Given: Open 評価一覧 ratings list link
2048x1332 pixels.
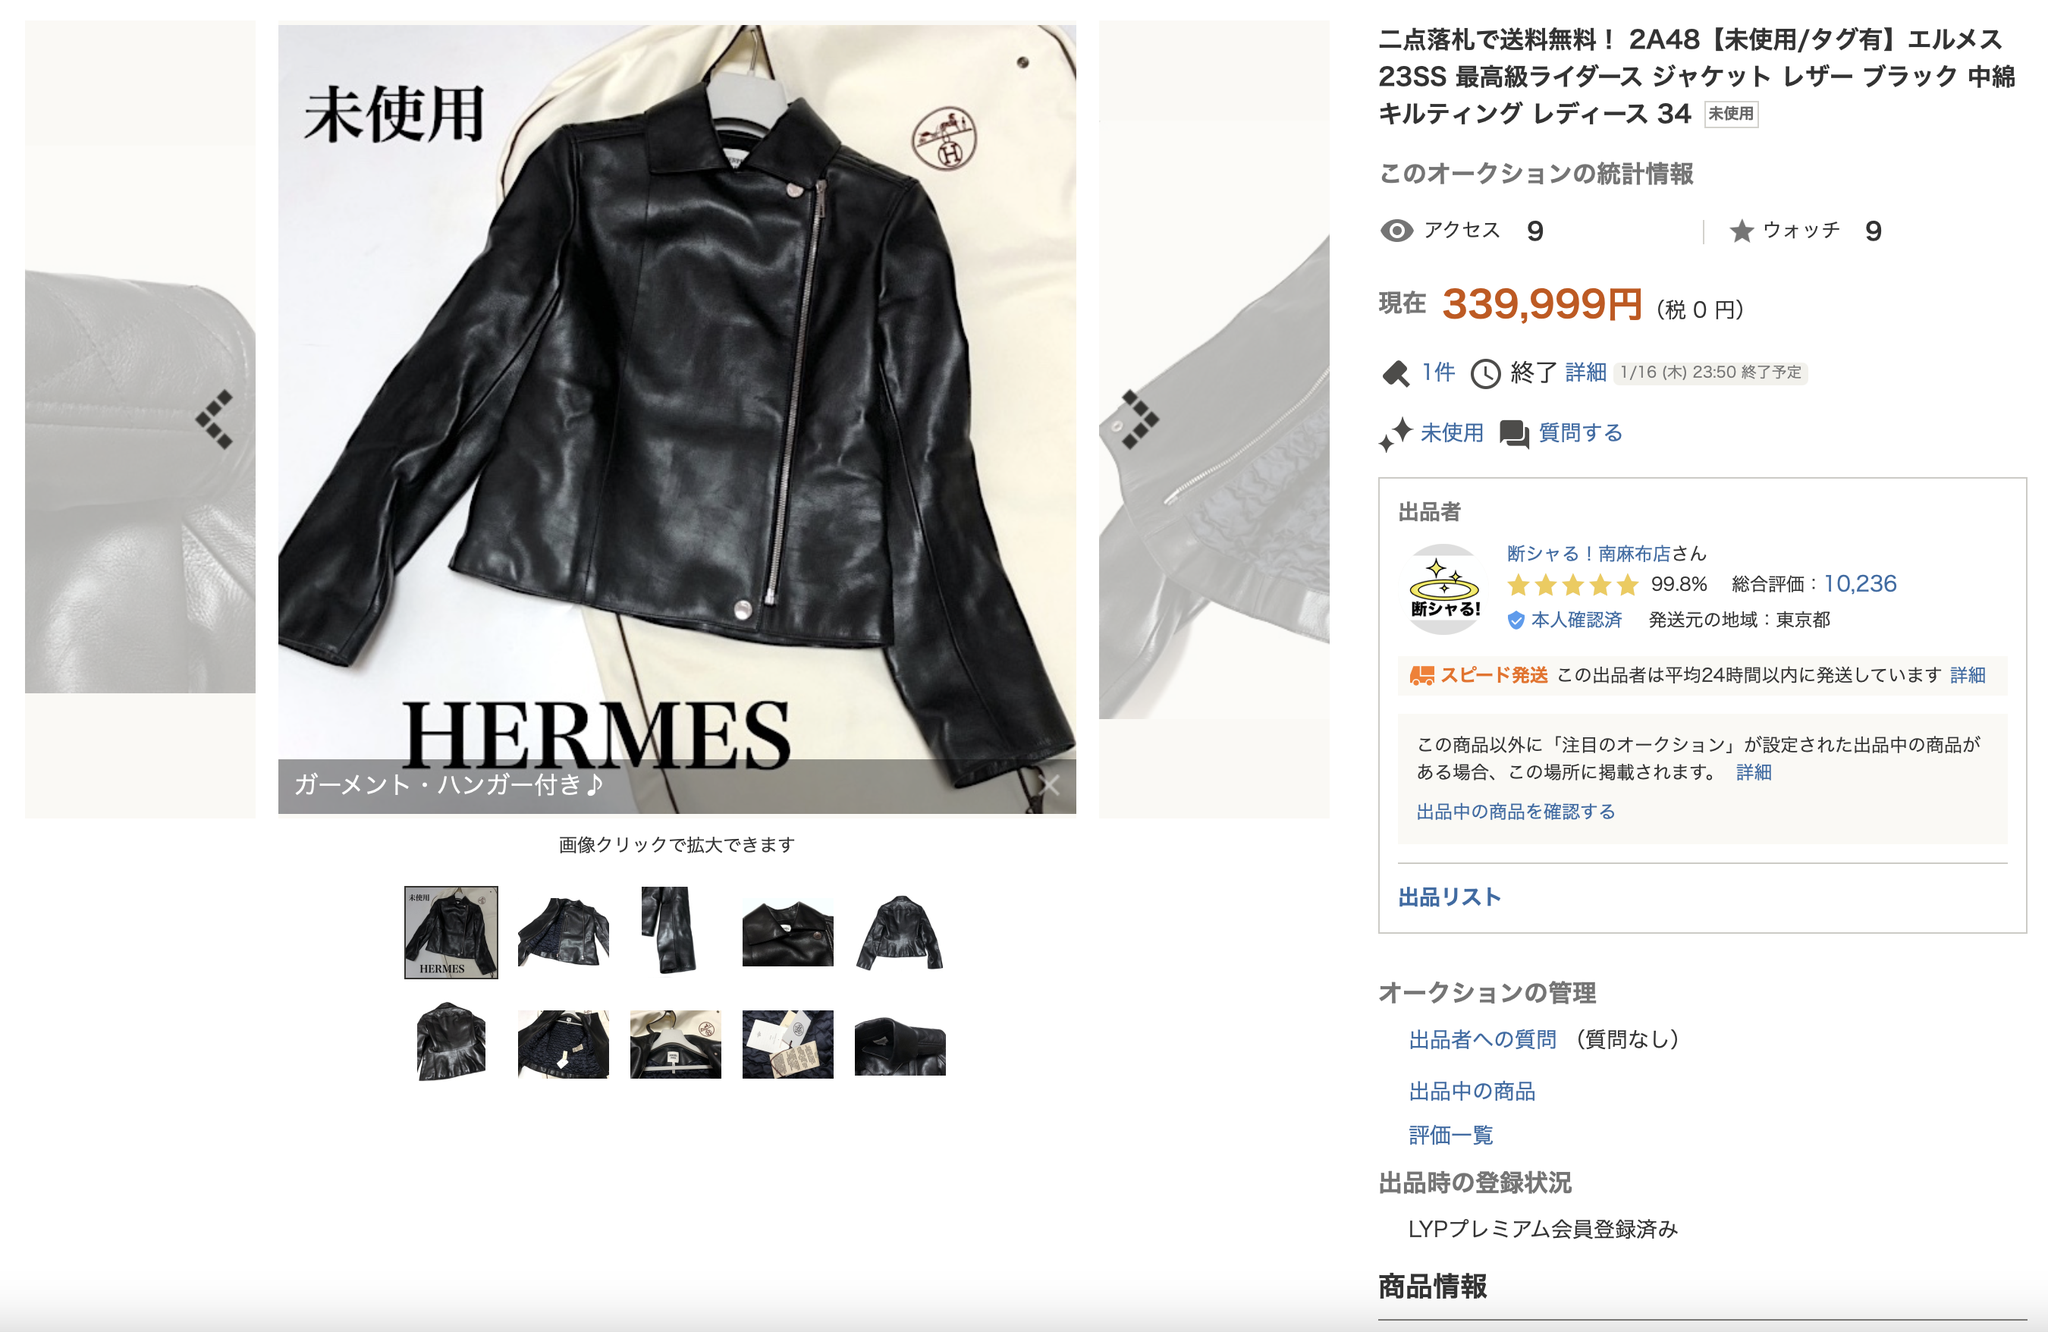Looking at the screenshot, I should click(x=1450, y=1135).
